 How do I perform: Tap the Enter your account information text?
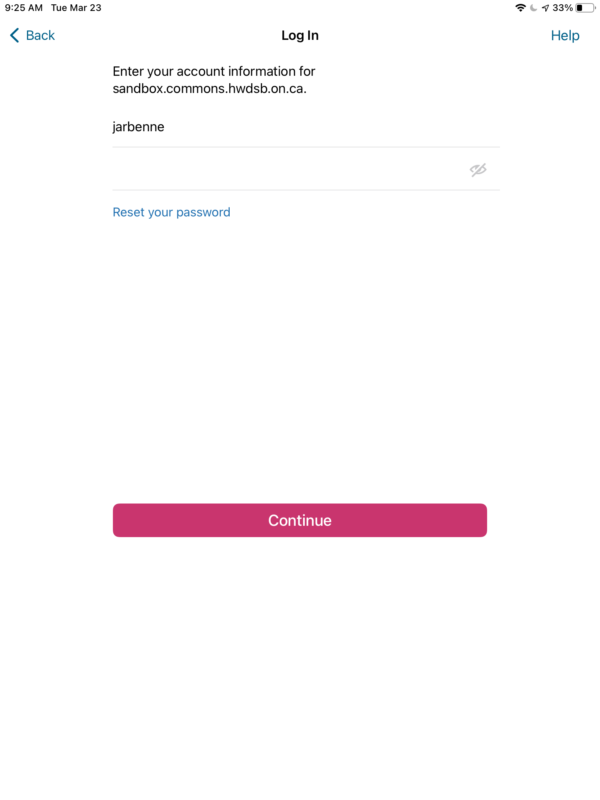click(214, 71)
